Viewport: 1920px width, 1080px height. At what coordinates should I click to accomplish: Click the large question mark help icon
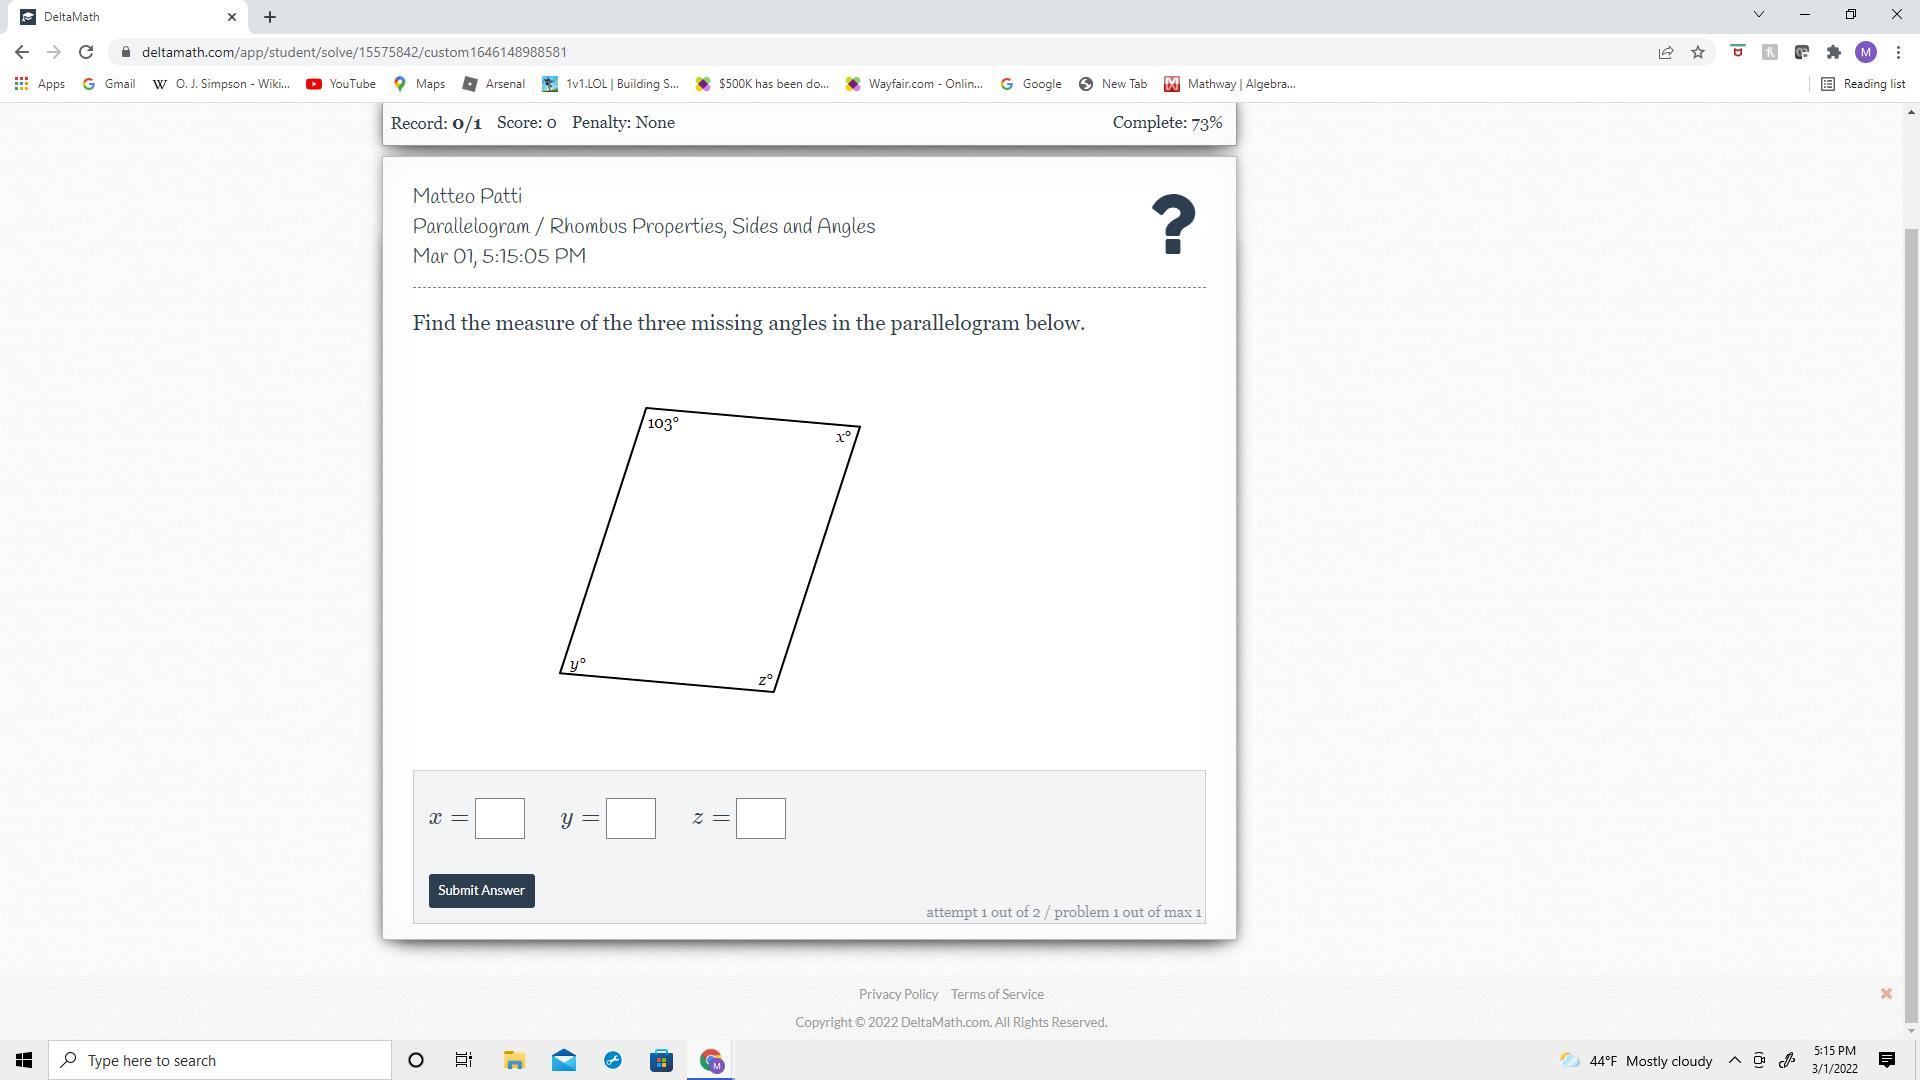click(x=1173, y=224)
